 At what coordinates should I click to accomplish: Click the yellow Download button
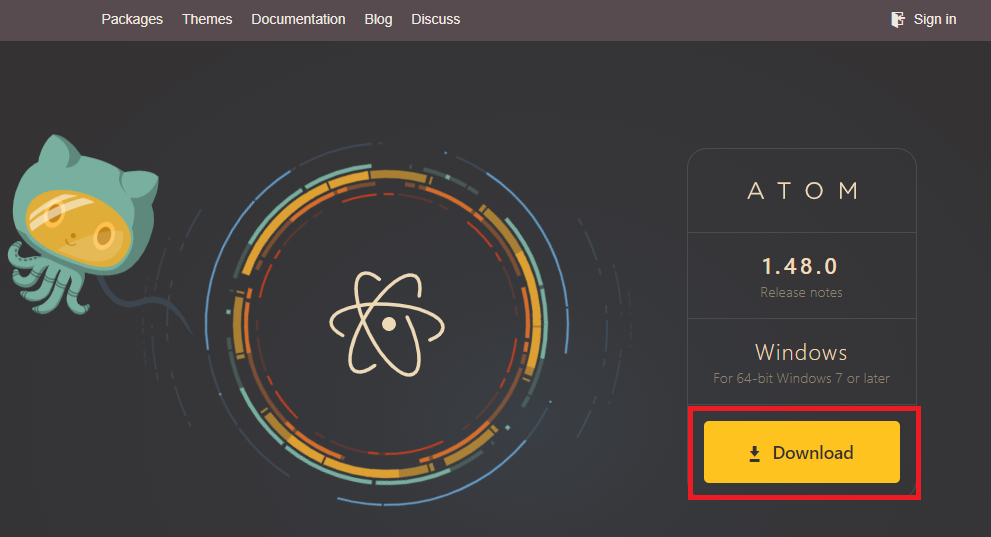pyautogui.click(x=801, y=452)
